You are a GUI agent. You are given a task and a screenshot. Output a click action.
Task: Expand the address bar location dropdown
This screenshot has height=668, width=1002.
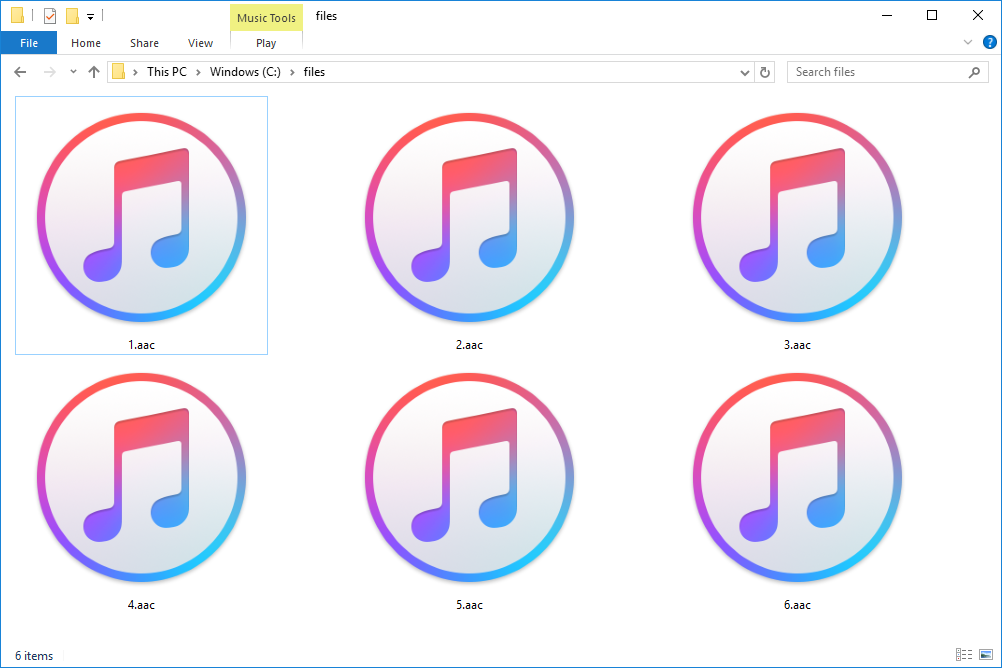point(744,71)
